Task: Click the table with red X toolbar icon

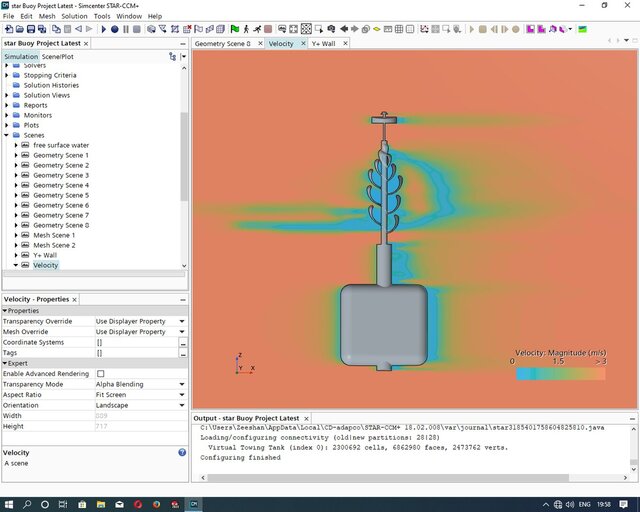Action: coord(187,29)
